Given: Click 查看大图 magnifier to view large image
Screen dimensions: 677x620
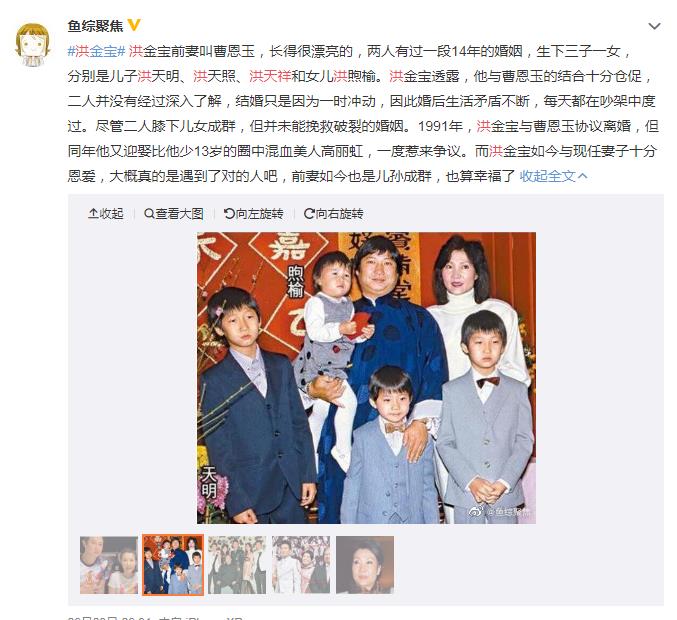Looking at the screenshot, I should tap(174, 214).
